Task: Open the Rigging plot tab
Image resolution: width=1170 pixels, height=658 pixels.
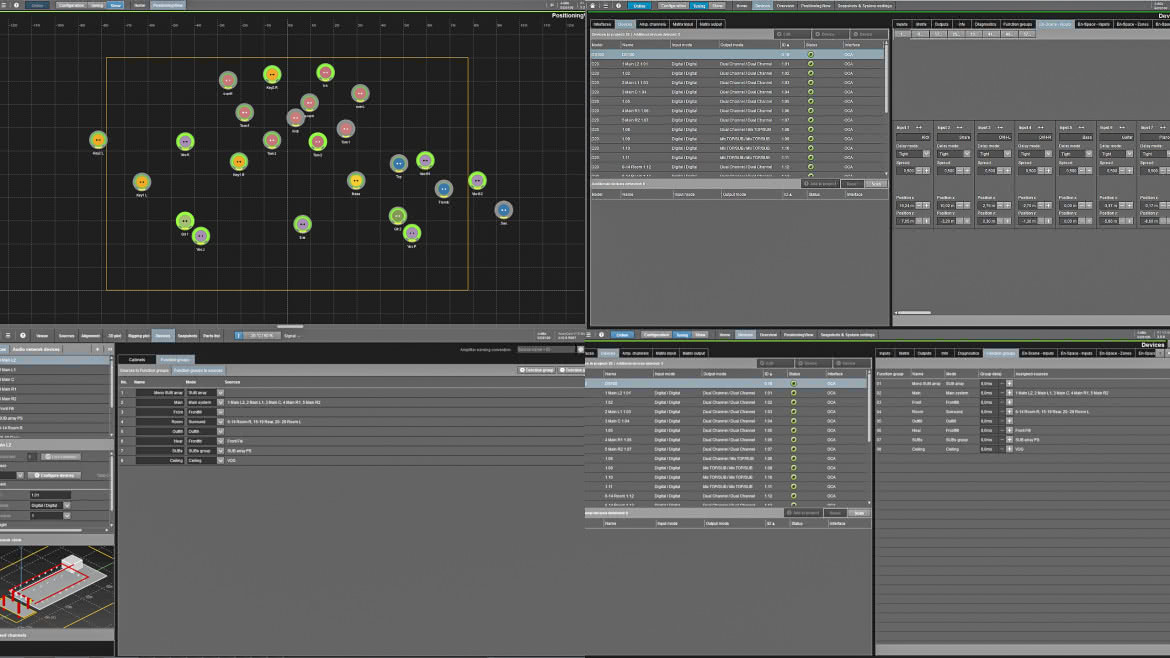Action: pos(139,336)
